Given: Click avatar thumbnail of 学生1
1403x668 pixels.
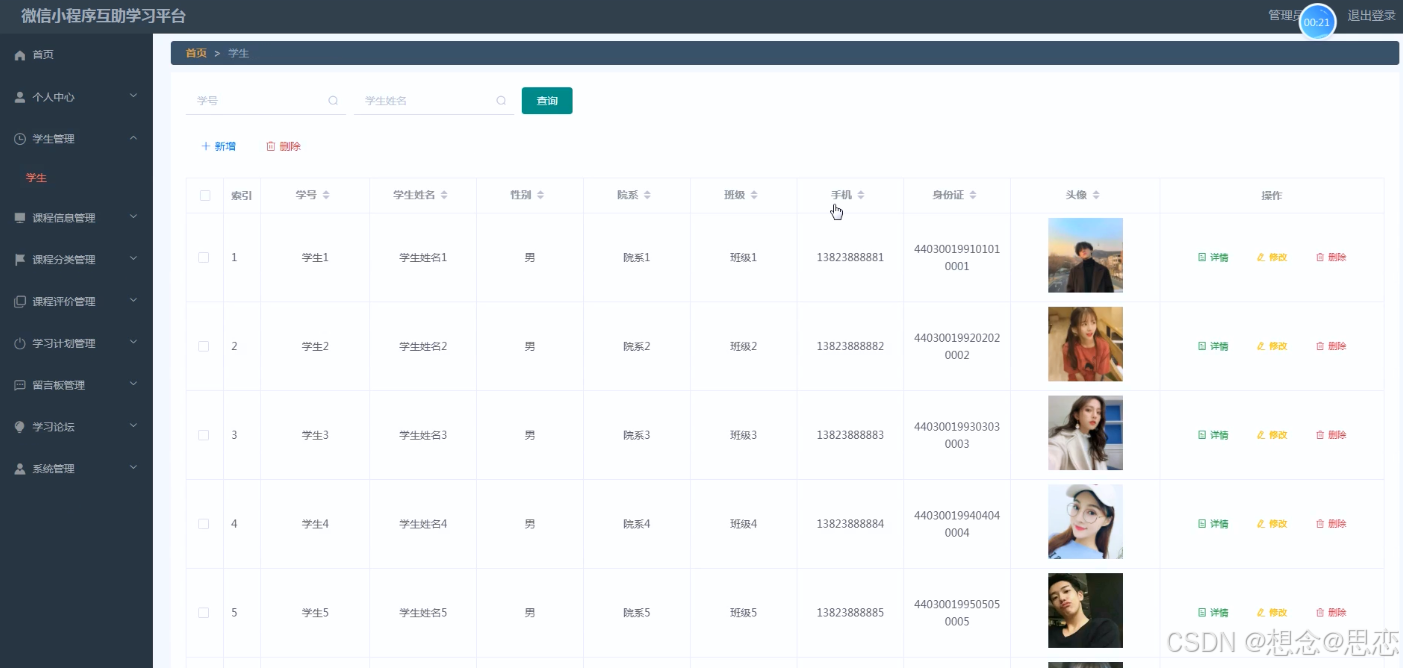Looking at the screenshot, I should (1085, 255).
